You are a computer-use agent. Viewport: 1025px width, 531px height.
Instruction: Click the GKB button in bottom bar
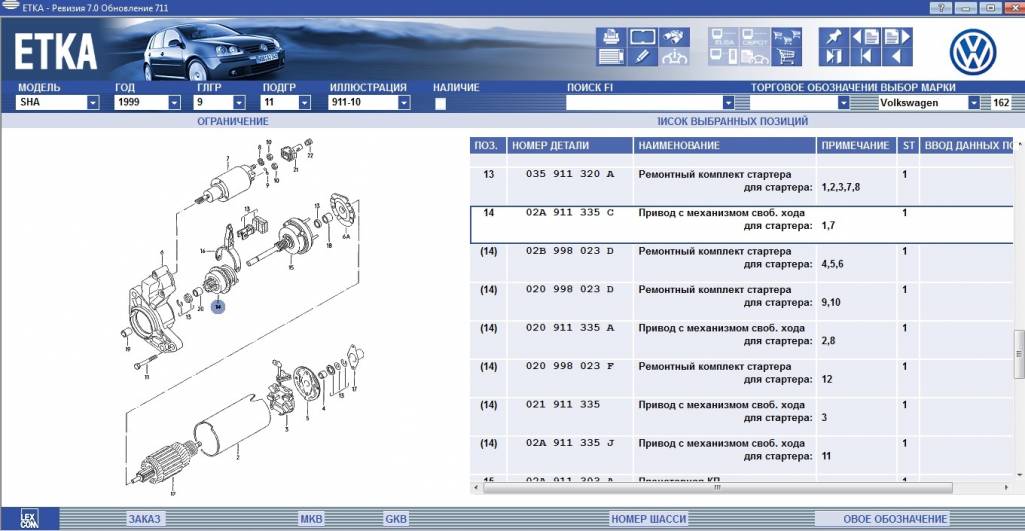(x=396, y=519)
